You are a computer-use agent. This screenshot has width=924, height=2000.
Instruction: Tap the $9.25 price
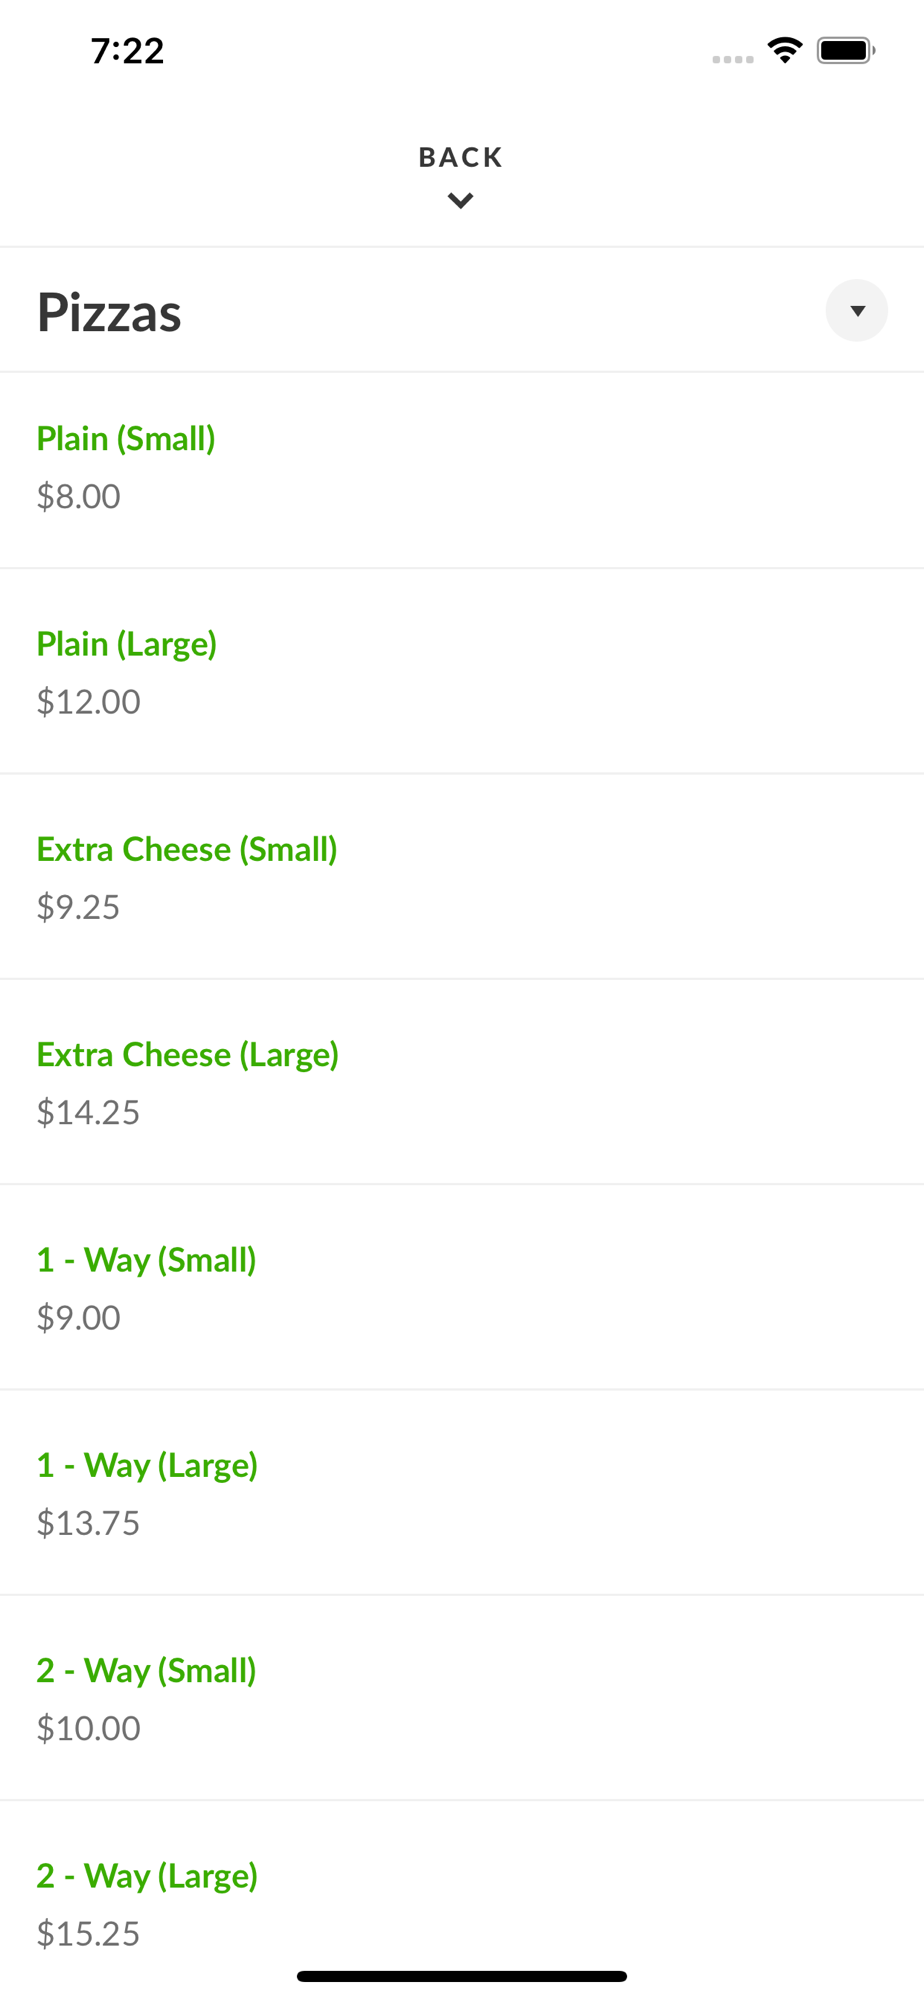(79, 907)
